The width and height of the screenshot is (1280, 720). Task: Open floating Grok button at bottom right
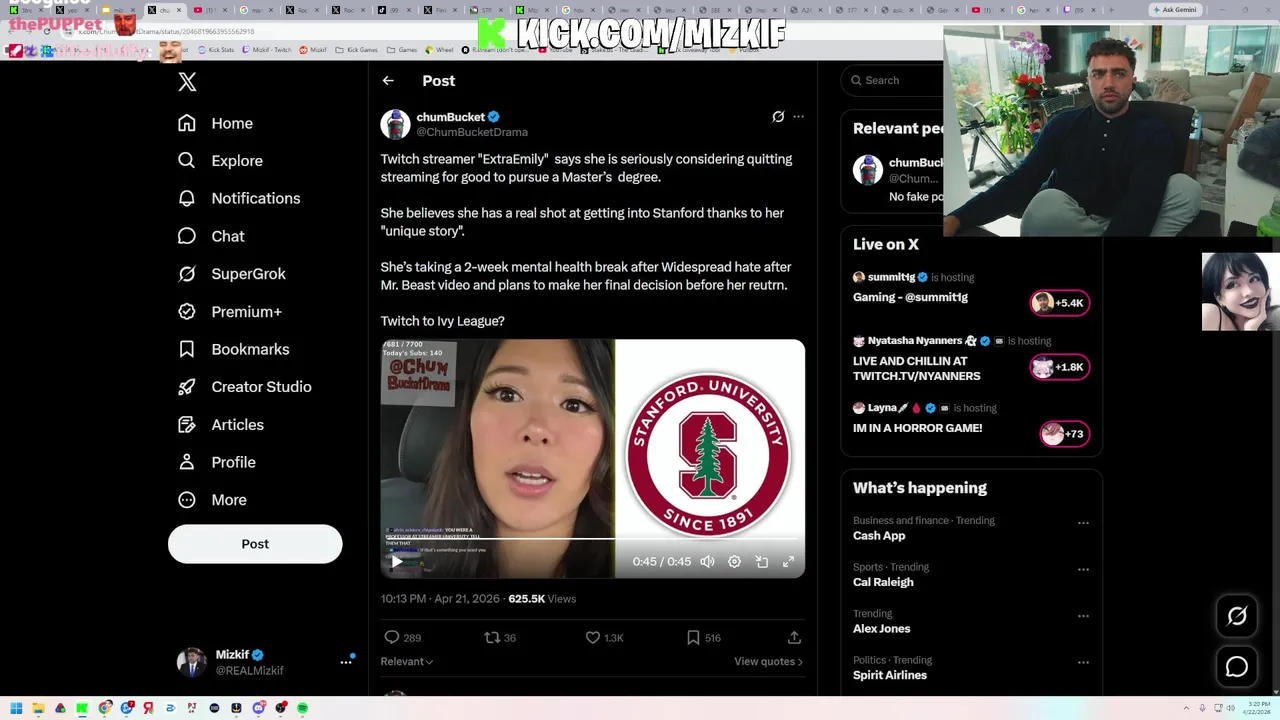pos(1237,616)
